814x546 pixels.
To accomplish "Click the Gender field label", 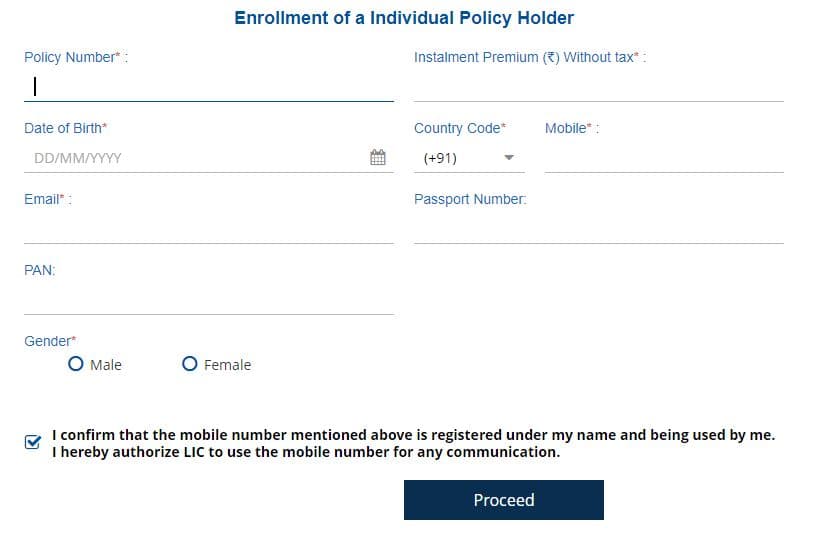I will [50, 341].
